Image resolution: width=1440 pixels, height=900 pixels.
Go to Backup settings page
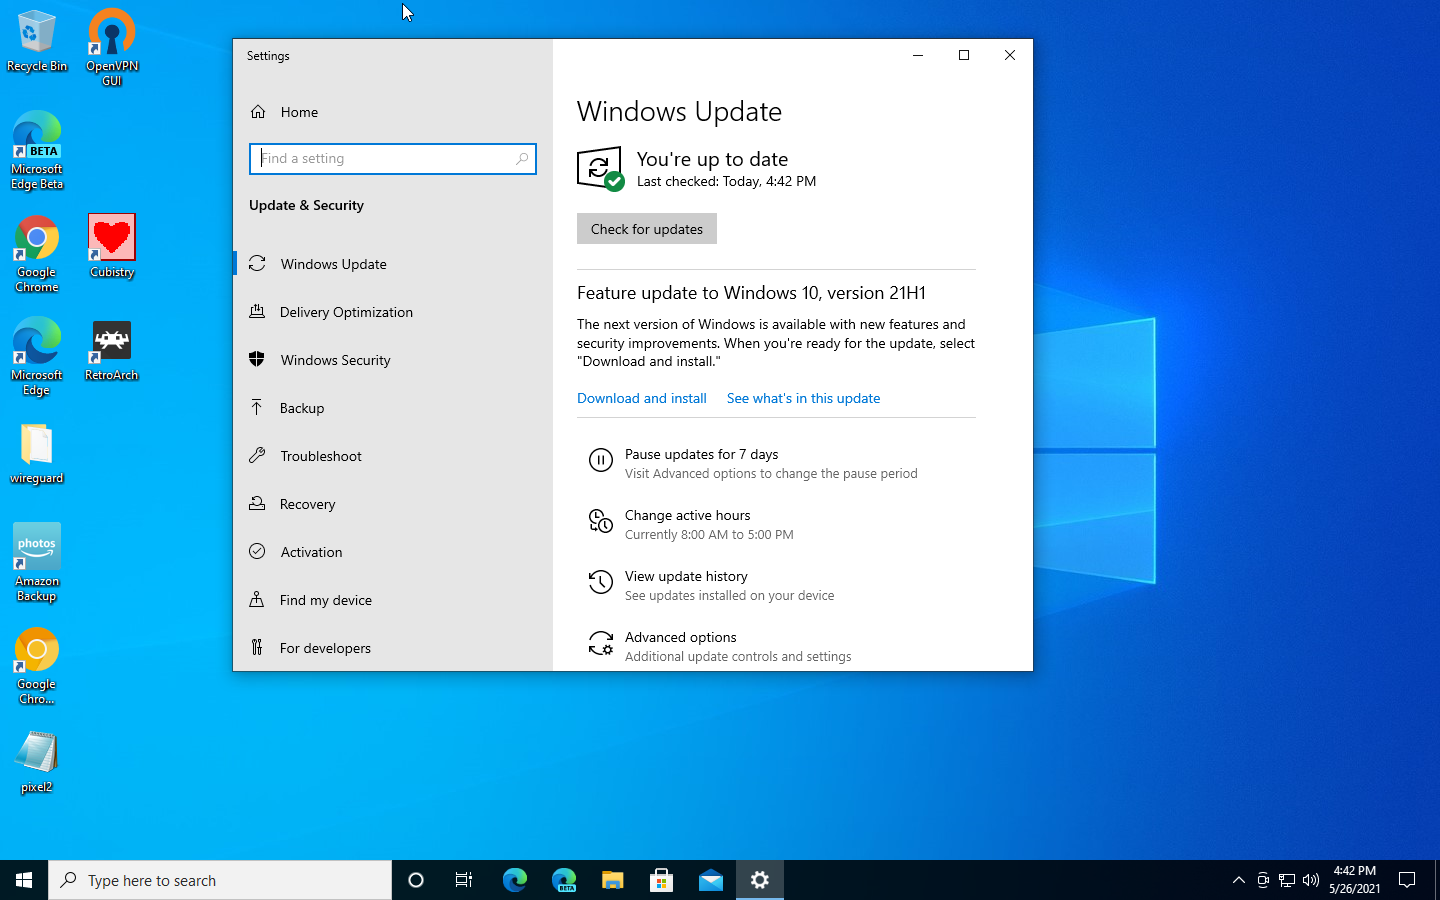coord(302,408)
